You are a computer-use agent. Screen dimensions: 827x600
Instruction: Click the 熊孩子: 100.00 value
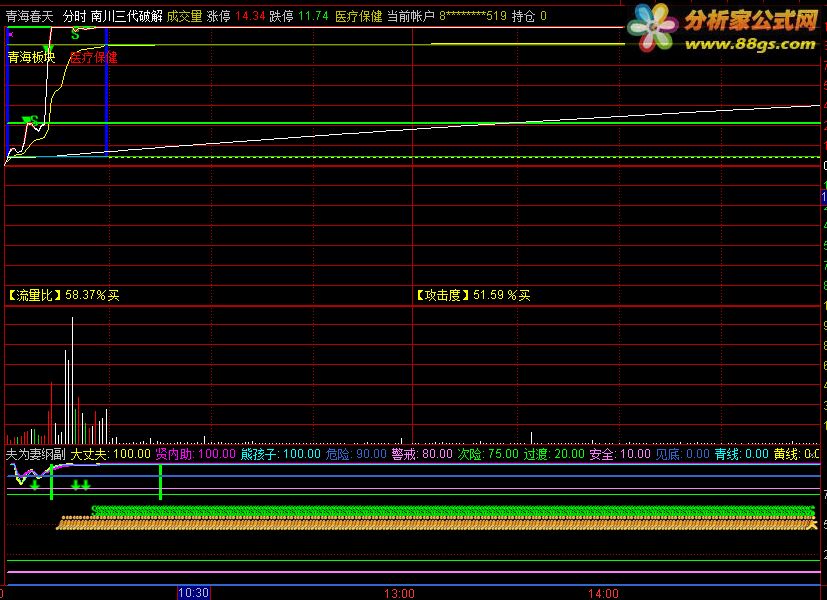point(281,454)
